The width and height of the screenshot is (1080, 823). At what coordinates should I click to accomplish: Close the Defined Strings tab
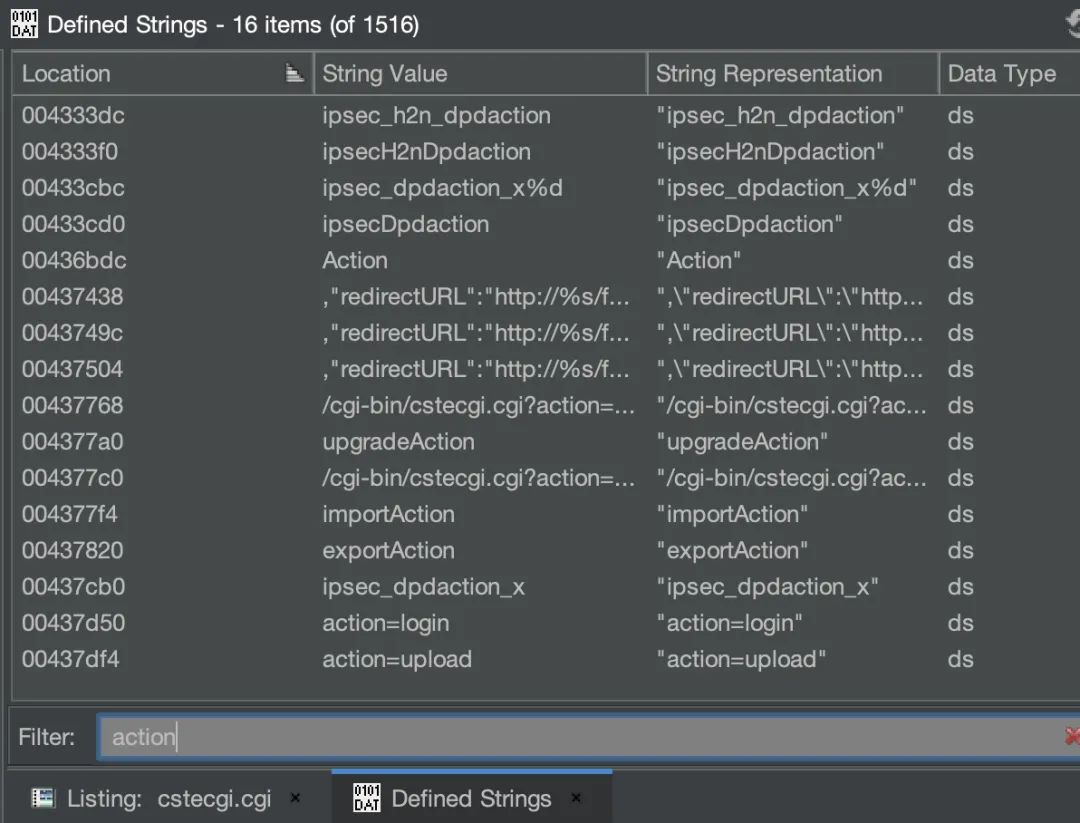click(x=576, y=798)
